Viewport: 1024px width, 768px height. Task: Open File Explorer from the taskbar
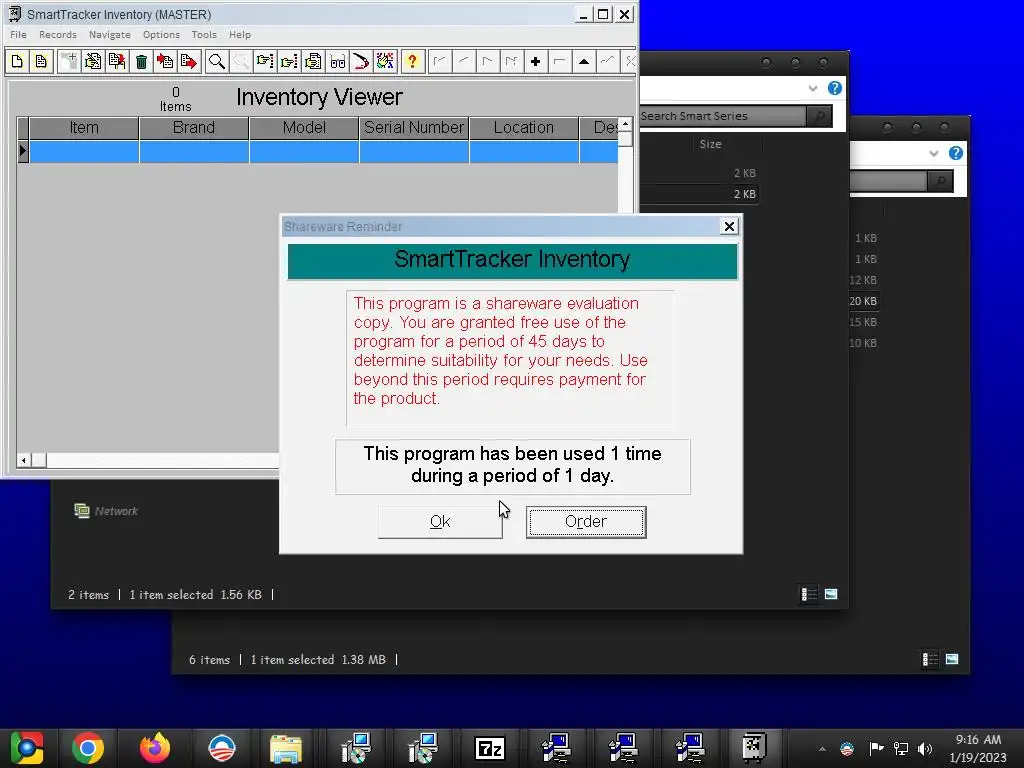pyautogui.click(x=286, y=748)
